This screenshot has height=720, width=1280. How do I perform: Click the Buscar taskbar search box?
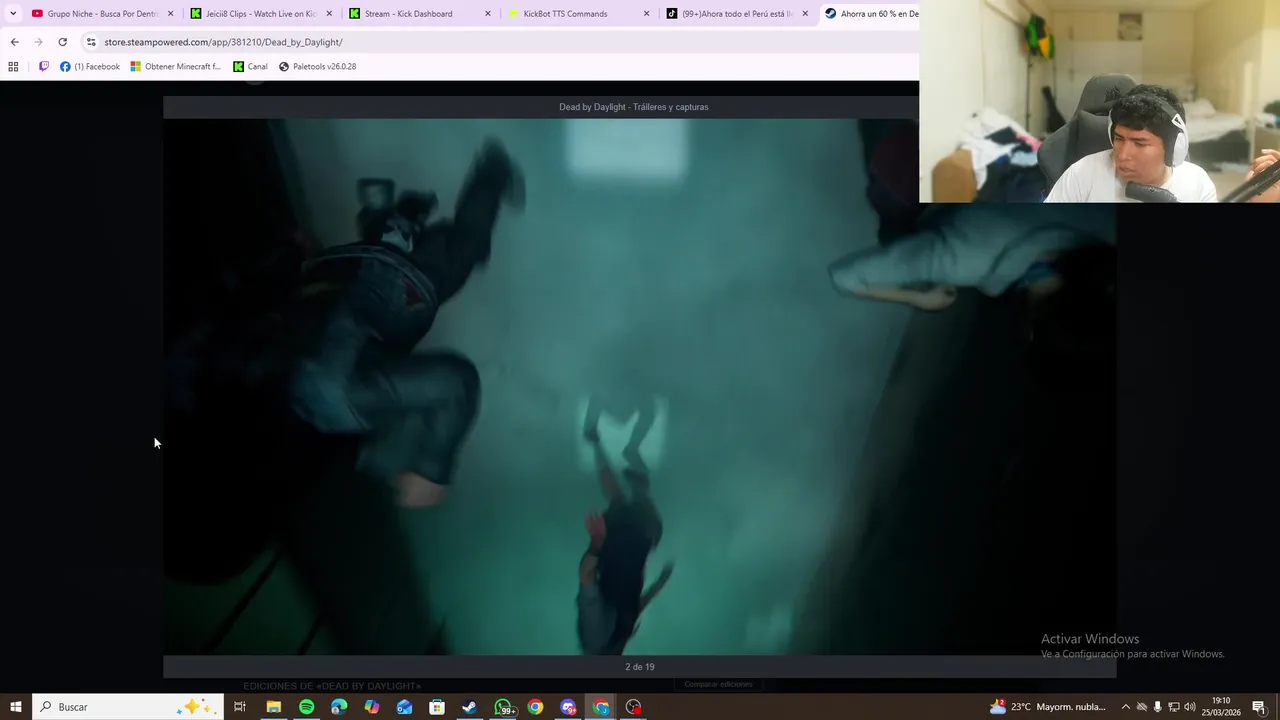pos(128,707)
